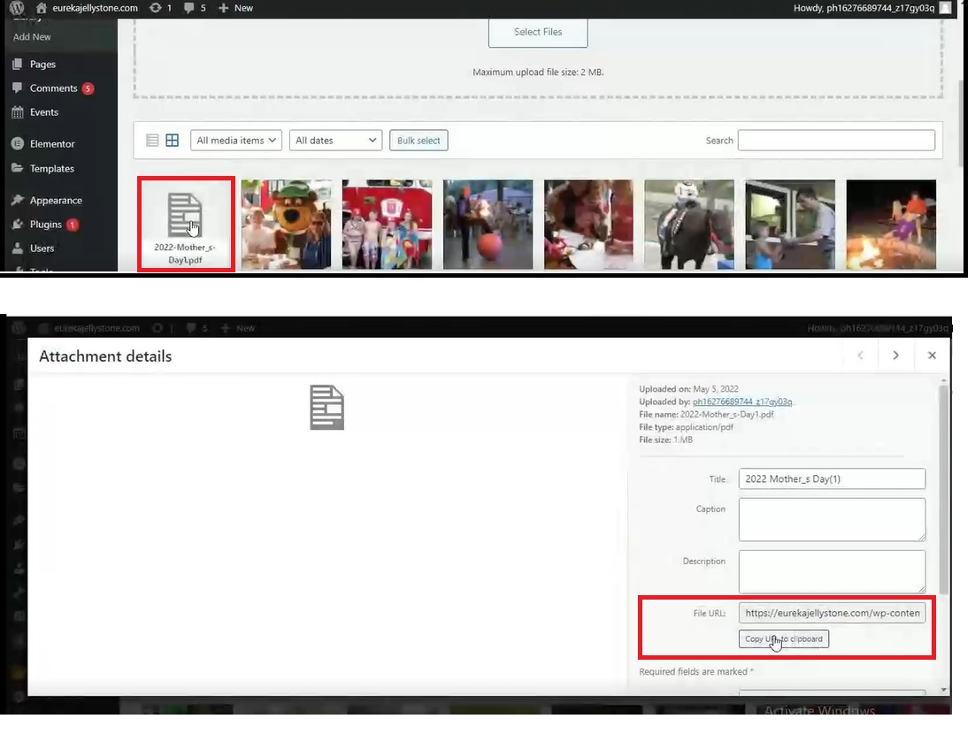Click the Description text area
This screenshot has width=977, height=735.
[832, 571]
